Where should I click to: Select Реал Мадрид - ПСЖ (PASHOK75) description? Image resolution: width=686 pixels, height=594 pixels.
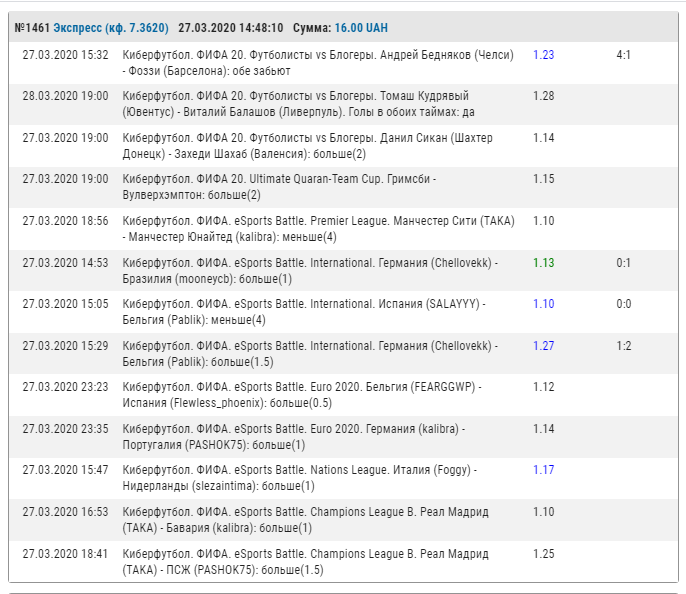[305, 563]
